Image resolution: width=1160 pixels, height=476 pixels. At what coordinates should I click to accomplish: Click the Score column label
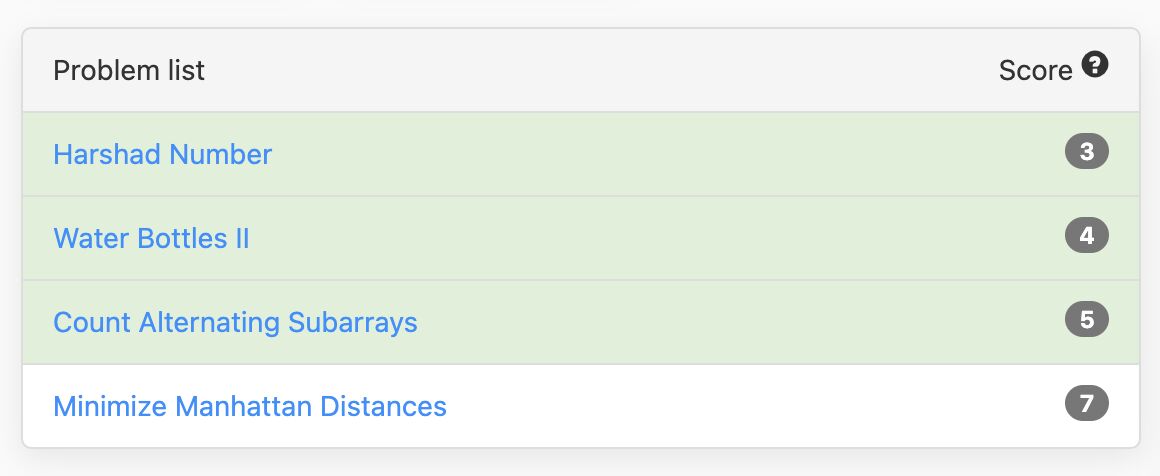coord(1035,70)
